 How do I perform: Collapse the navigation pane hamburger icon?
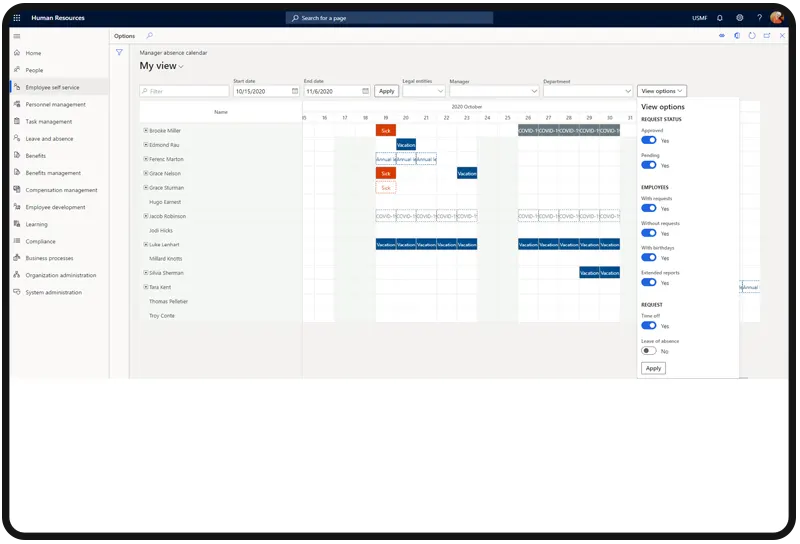point(16,36)
